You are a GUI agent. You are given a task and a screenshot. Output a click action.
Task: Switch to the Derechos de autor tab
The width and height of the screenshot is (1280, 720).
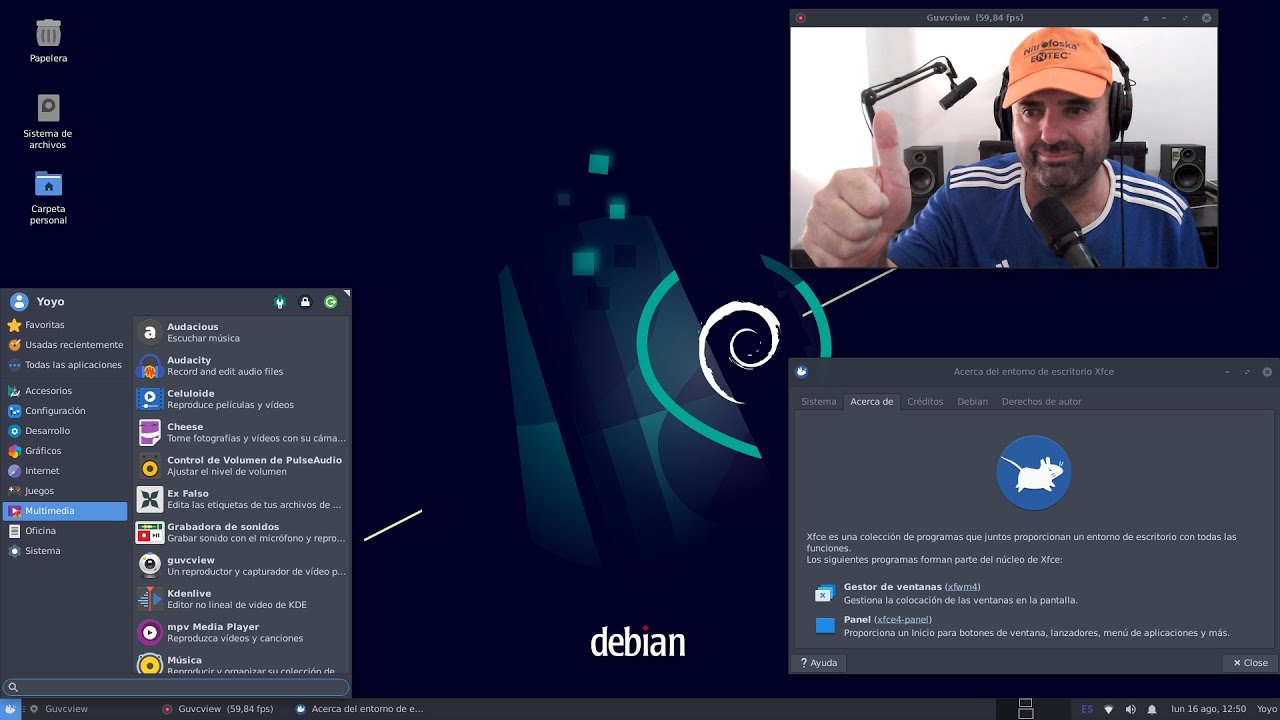click(x=1041, y=401)
